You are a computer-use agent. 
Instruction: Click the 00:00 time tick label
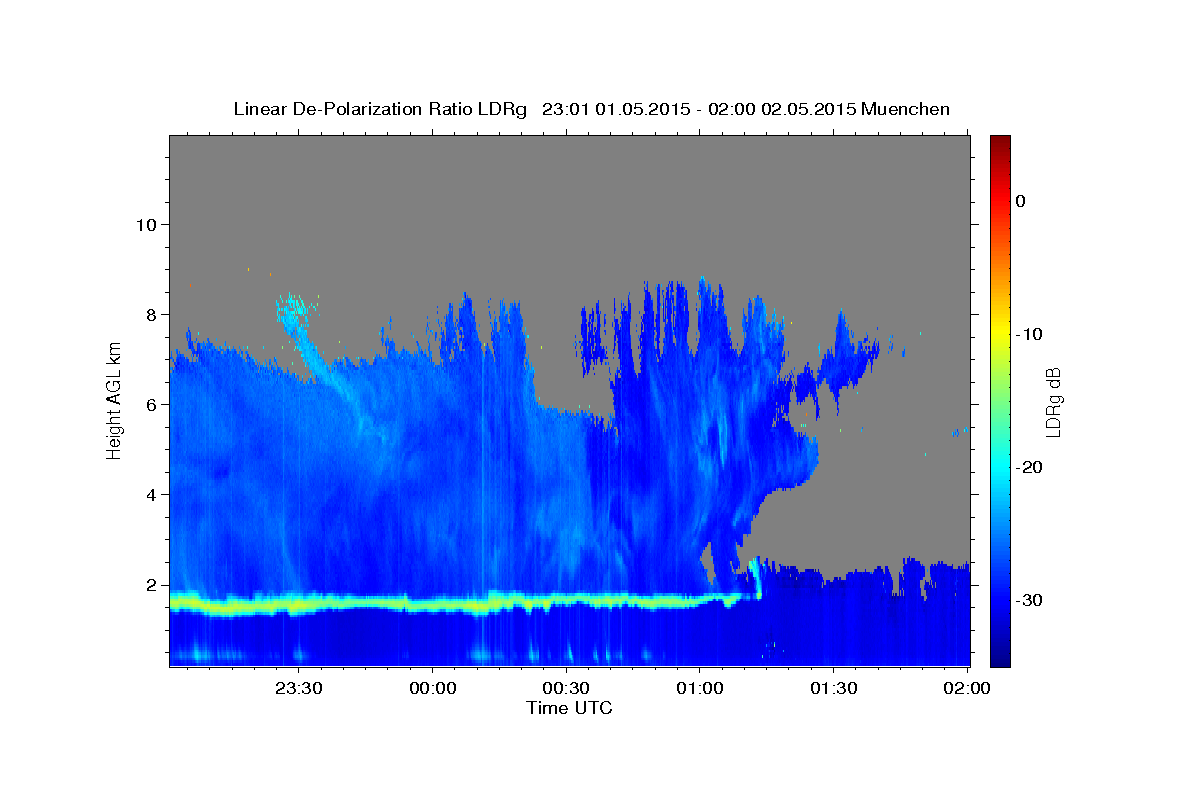click(x=433, y=688)
